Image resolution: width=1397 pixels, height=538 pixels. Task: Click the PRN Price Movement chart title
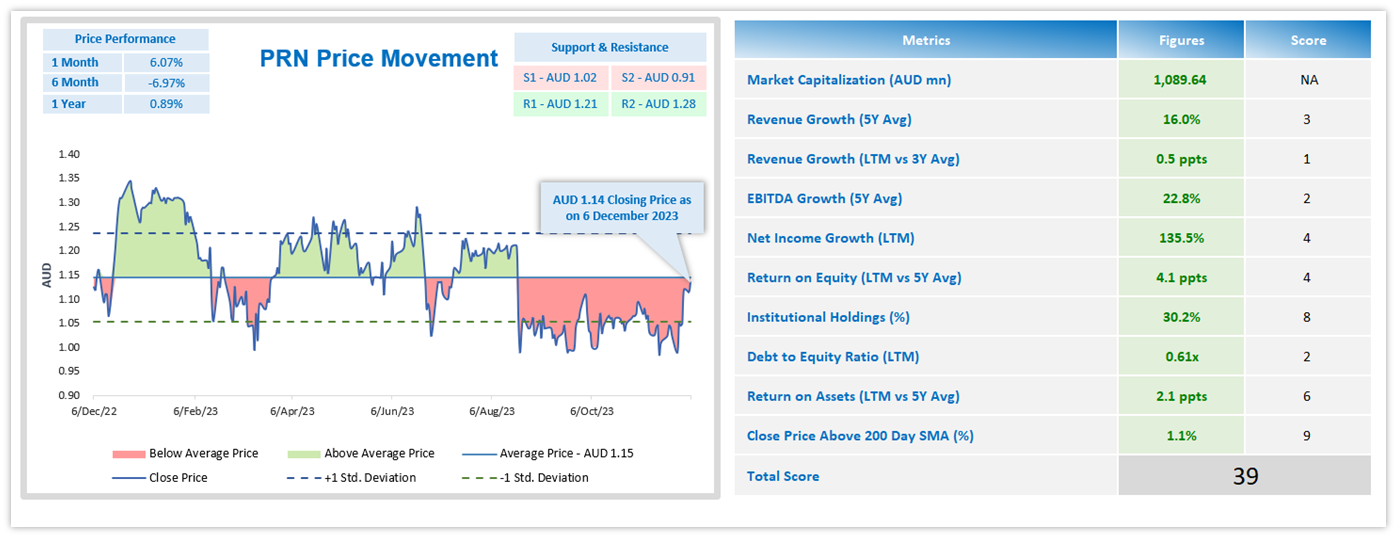pos(379,59)
